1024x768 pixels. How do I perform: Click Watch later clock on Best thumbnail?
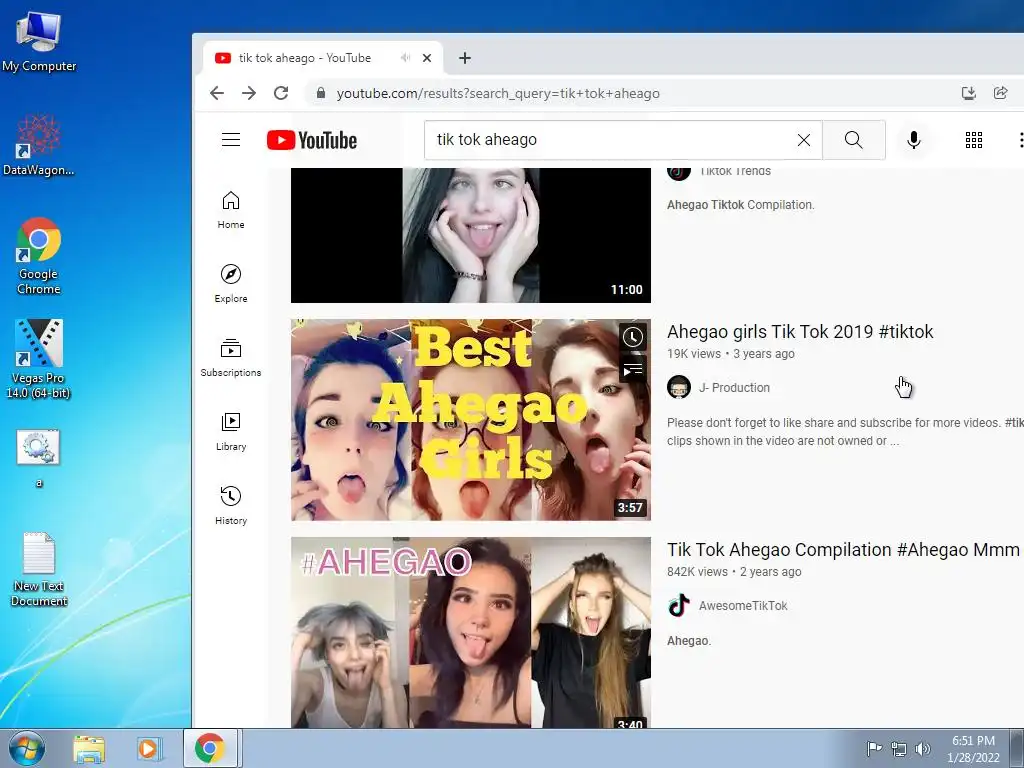coord(632,337)
